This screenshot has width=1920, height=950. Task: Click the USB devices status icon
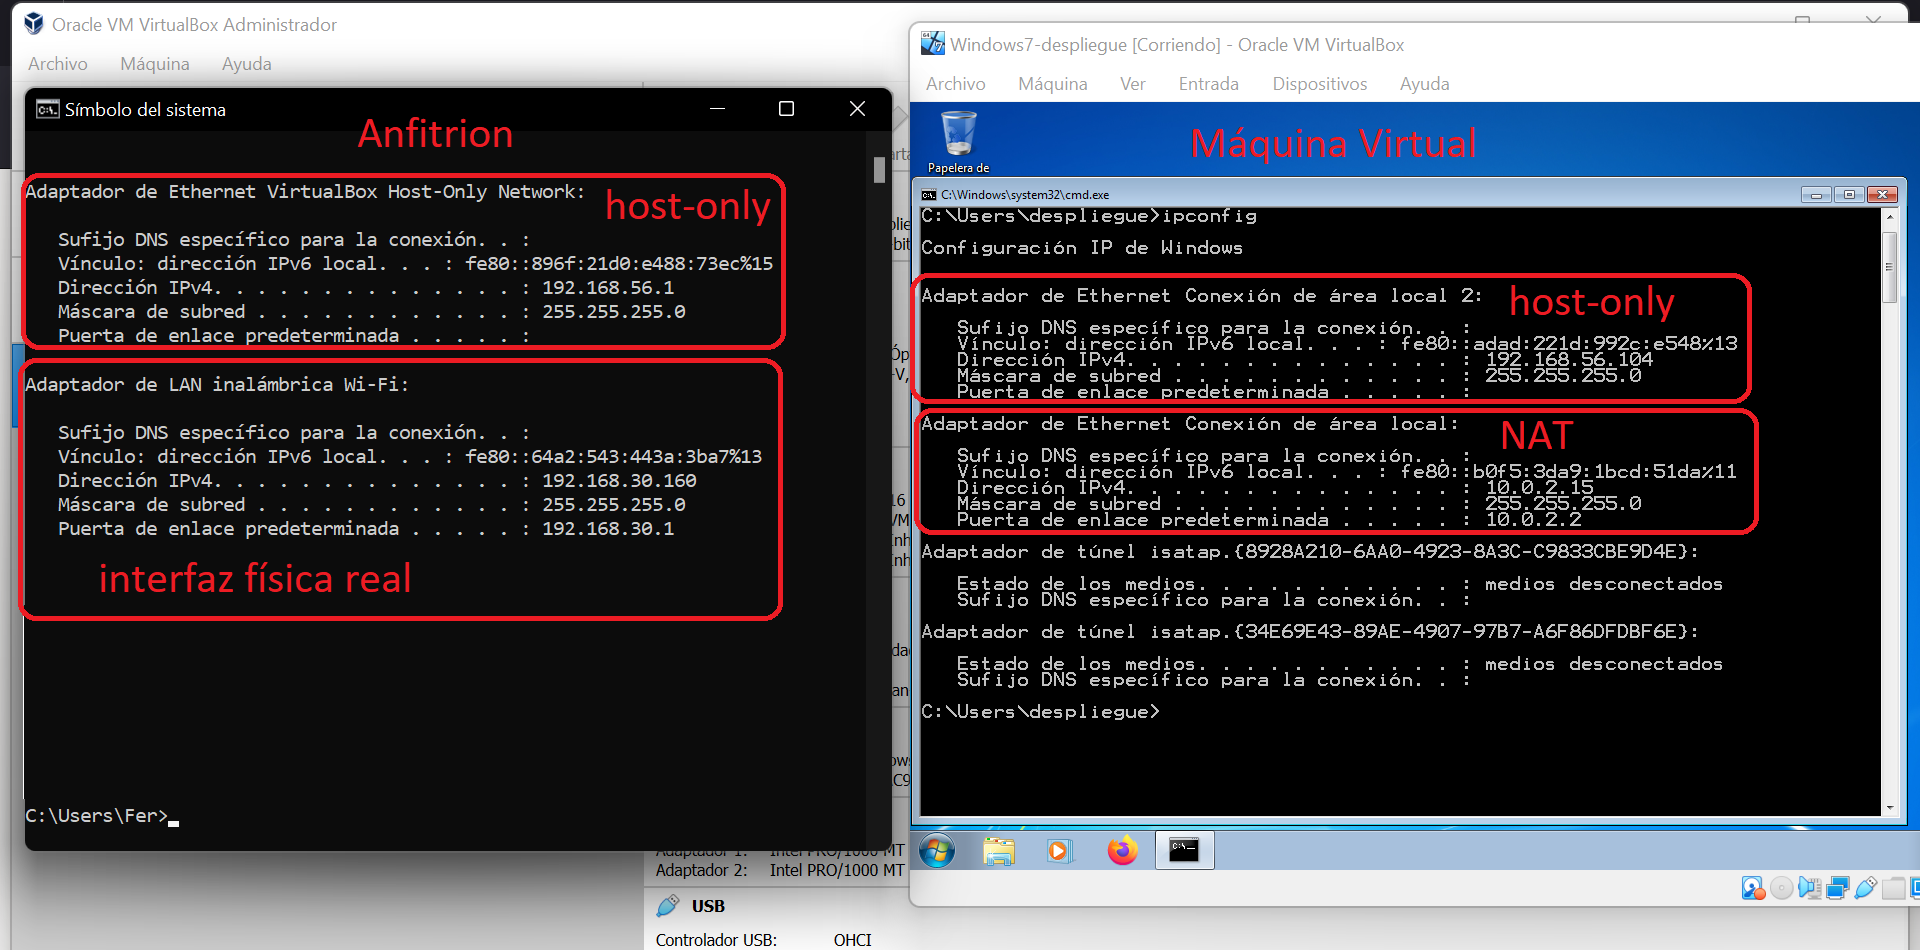[1865, 888]
